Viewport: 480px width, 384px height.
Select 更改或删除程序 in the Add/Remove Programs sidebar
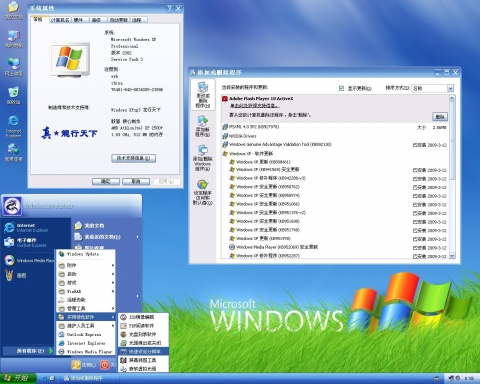point(203,95)
